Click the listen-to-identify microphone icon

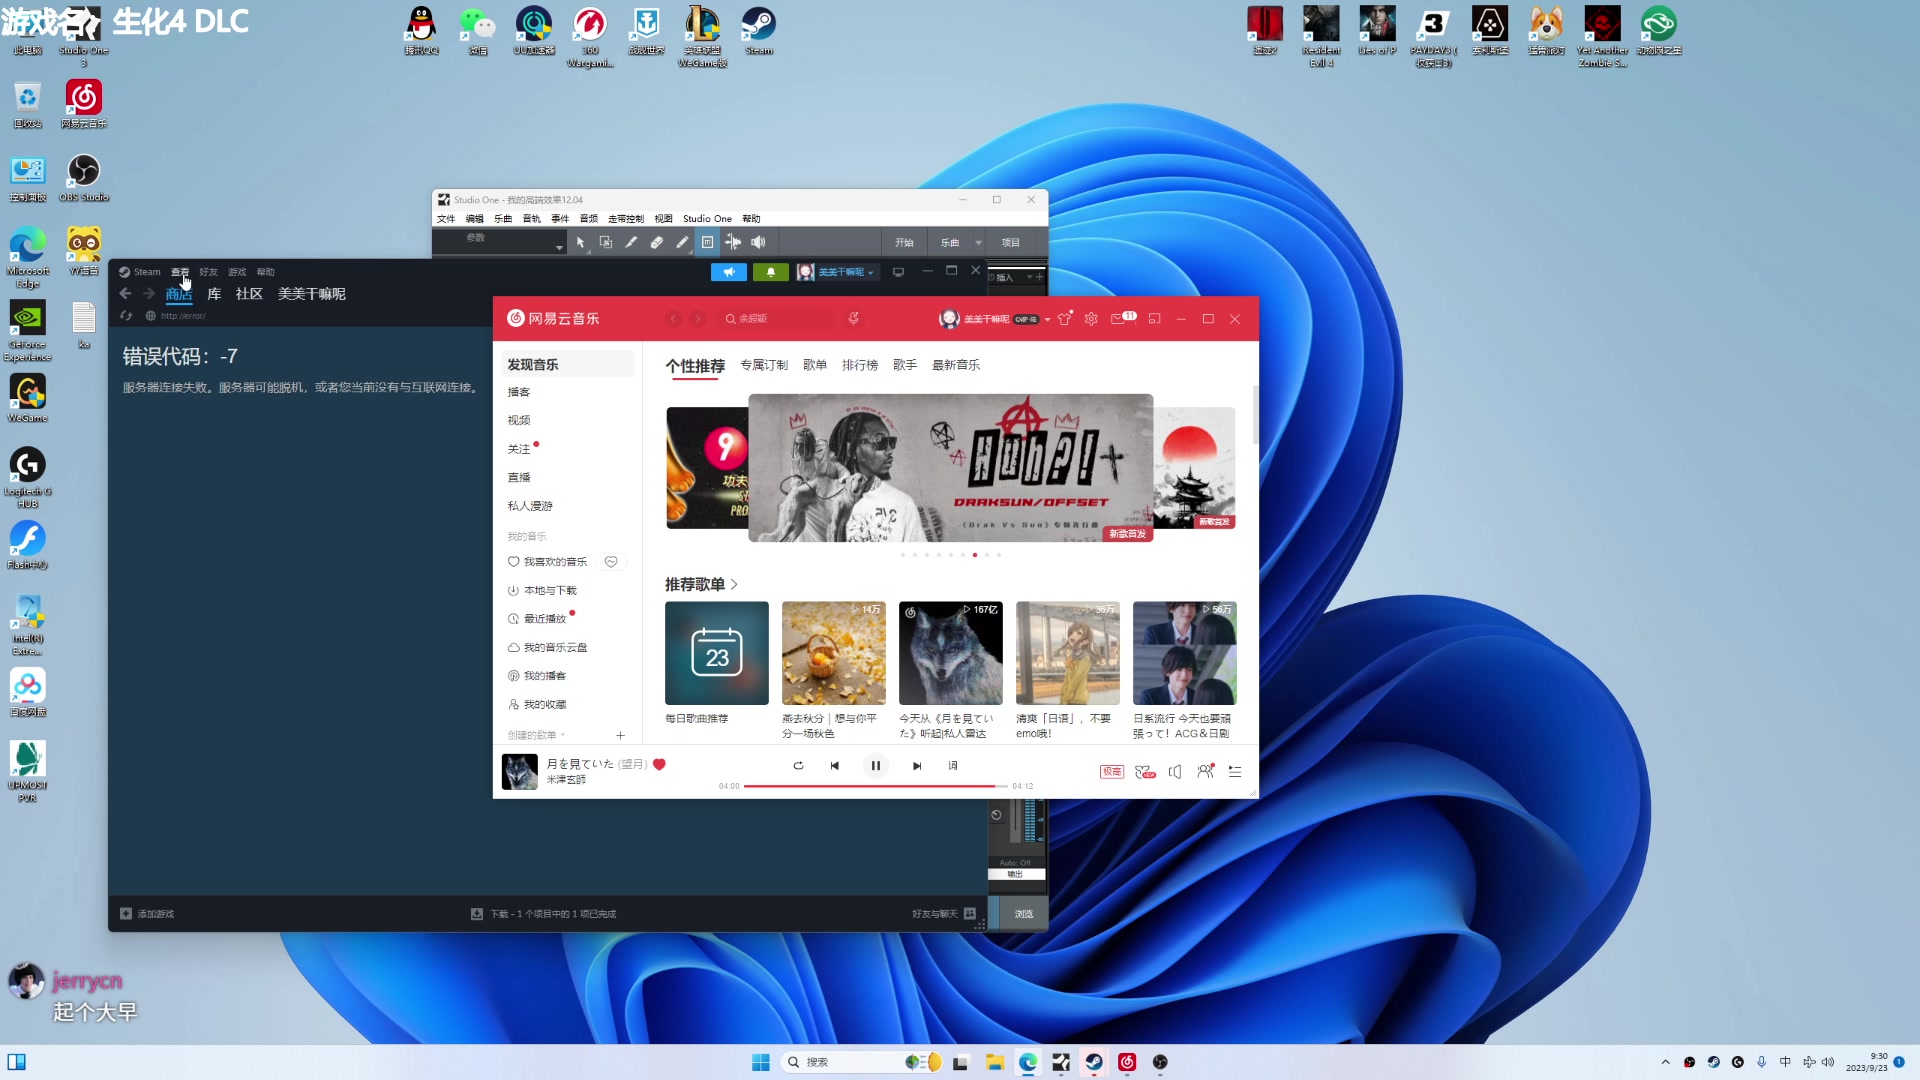[853, 319]
